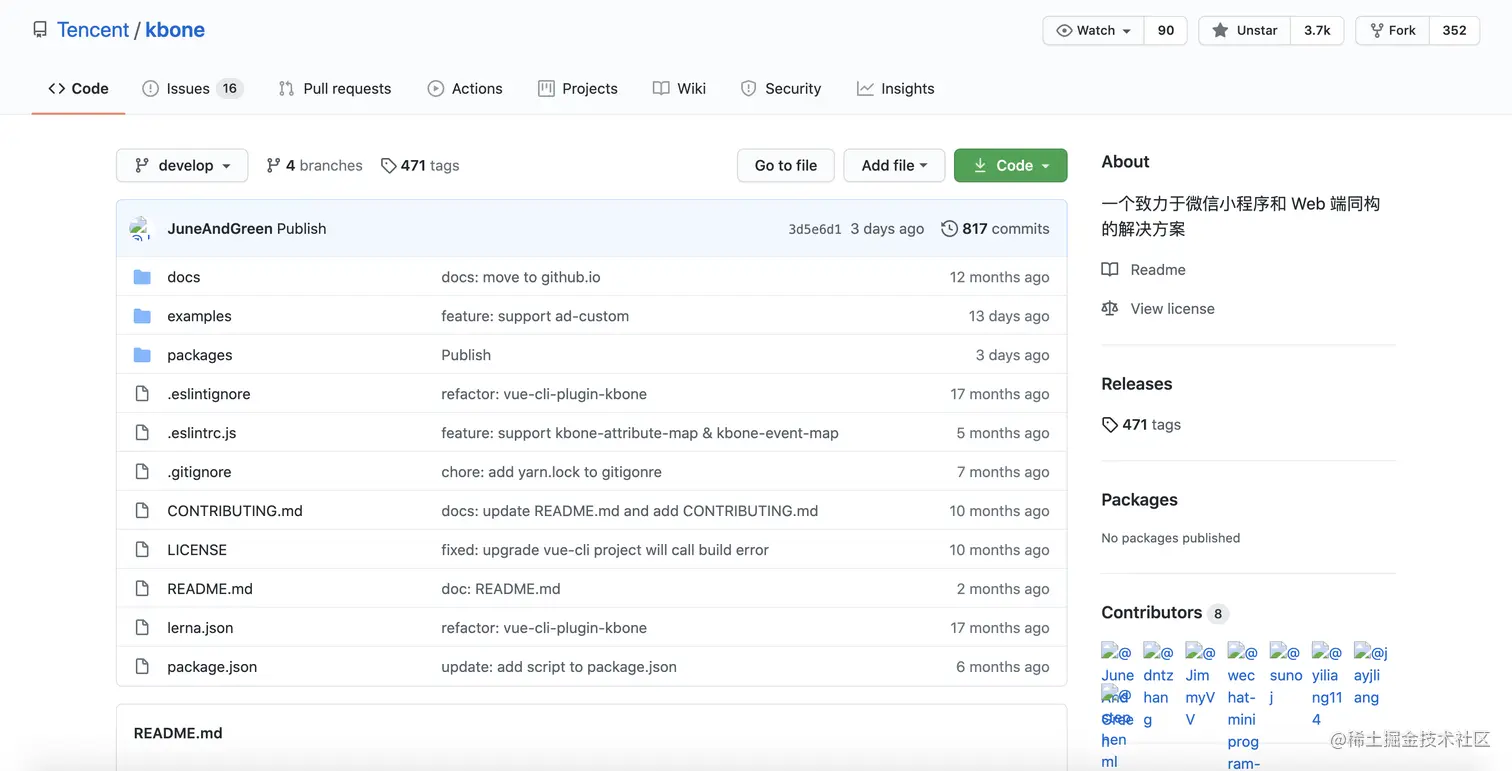The image size is (1512, 771).
Task: Click the packages folder icon
Action: [x=142, y=355]
